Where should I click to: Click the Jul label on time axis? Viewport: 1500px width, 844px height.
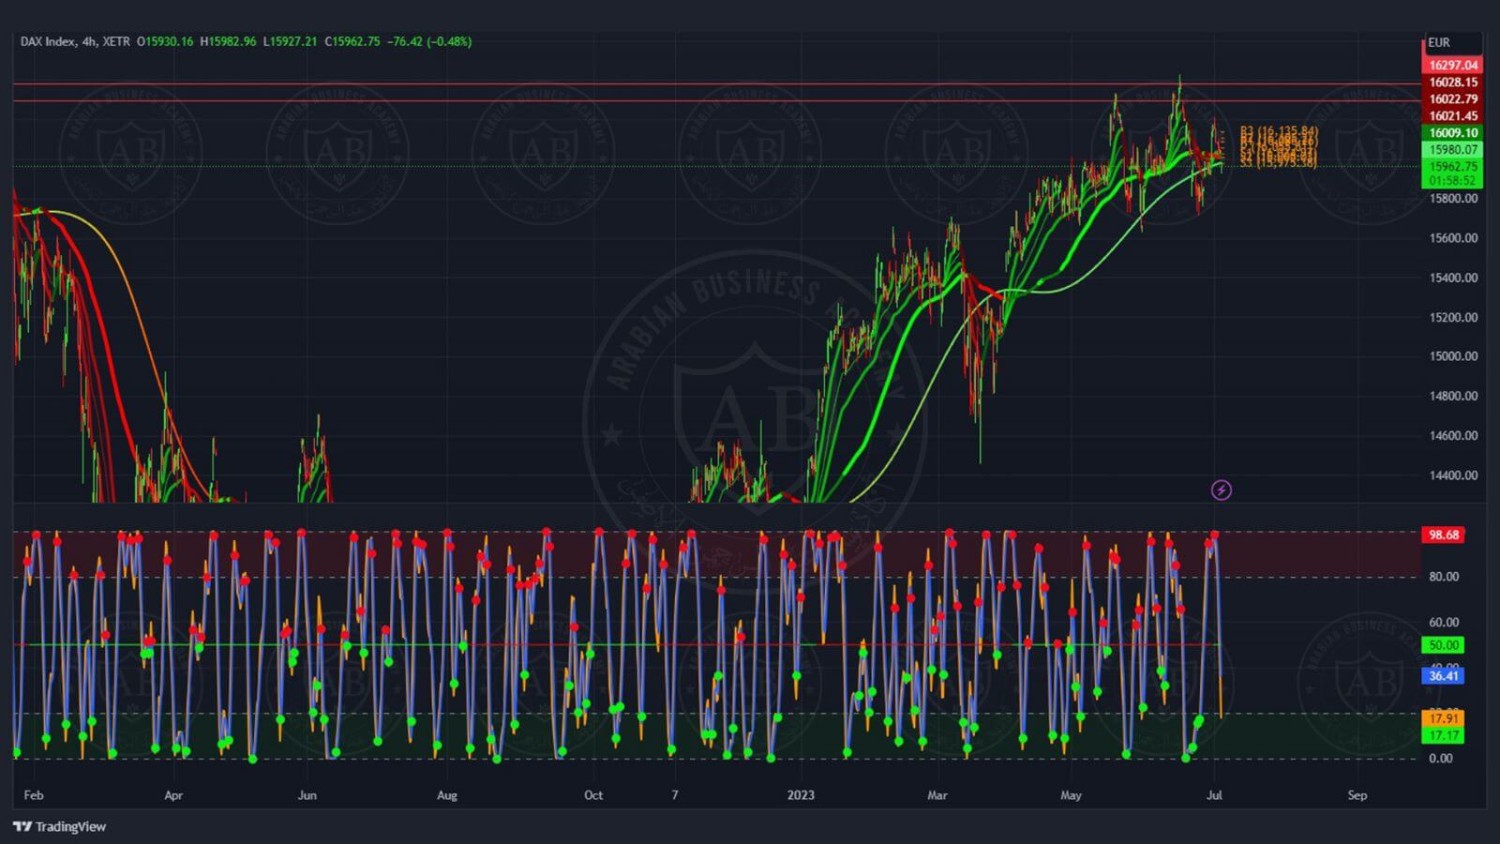click(1214, 795)
